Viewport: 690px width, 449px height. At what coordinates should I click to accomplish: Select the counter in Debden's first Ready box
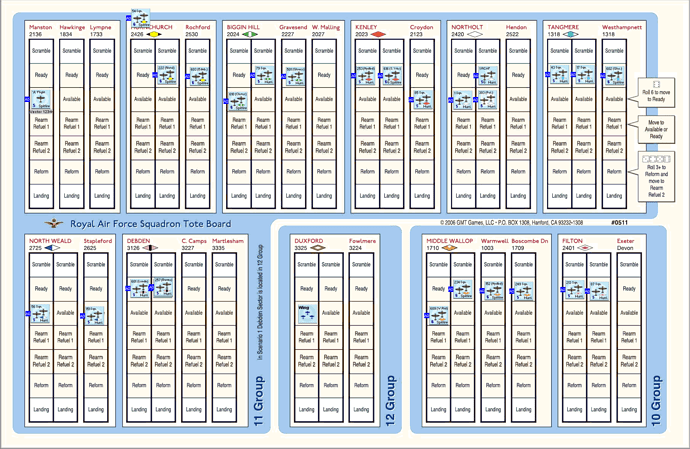coord(140,289)
